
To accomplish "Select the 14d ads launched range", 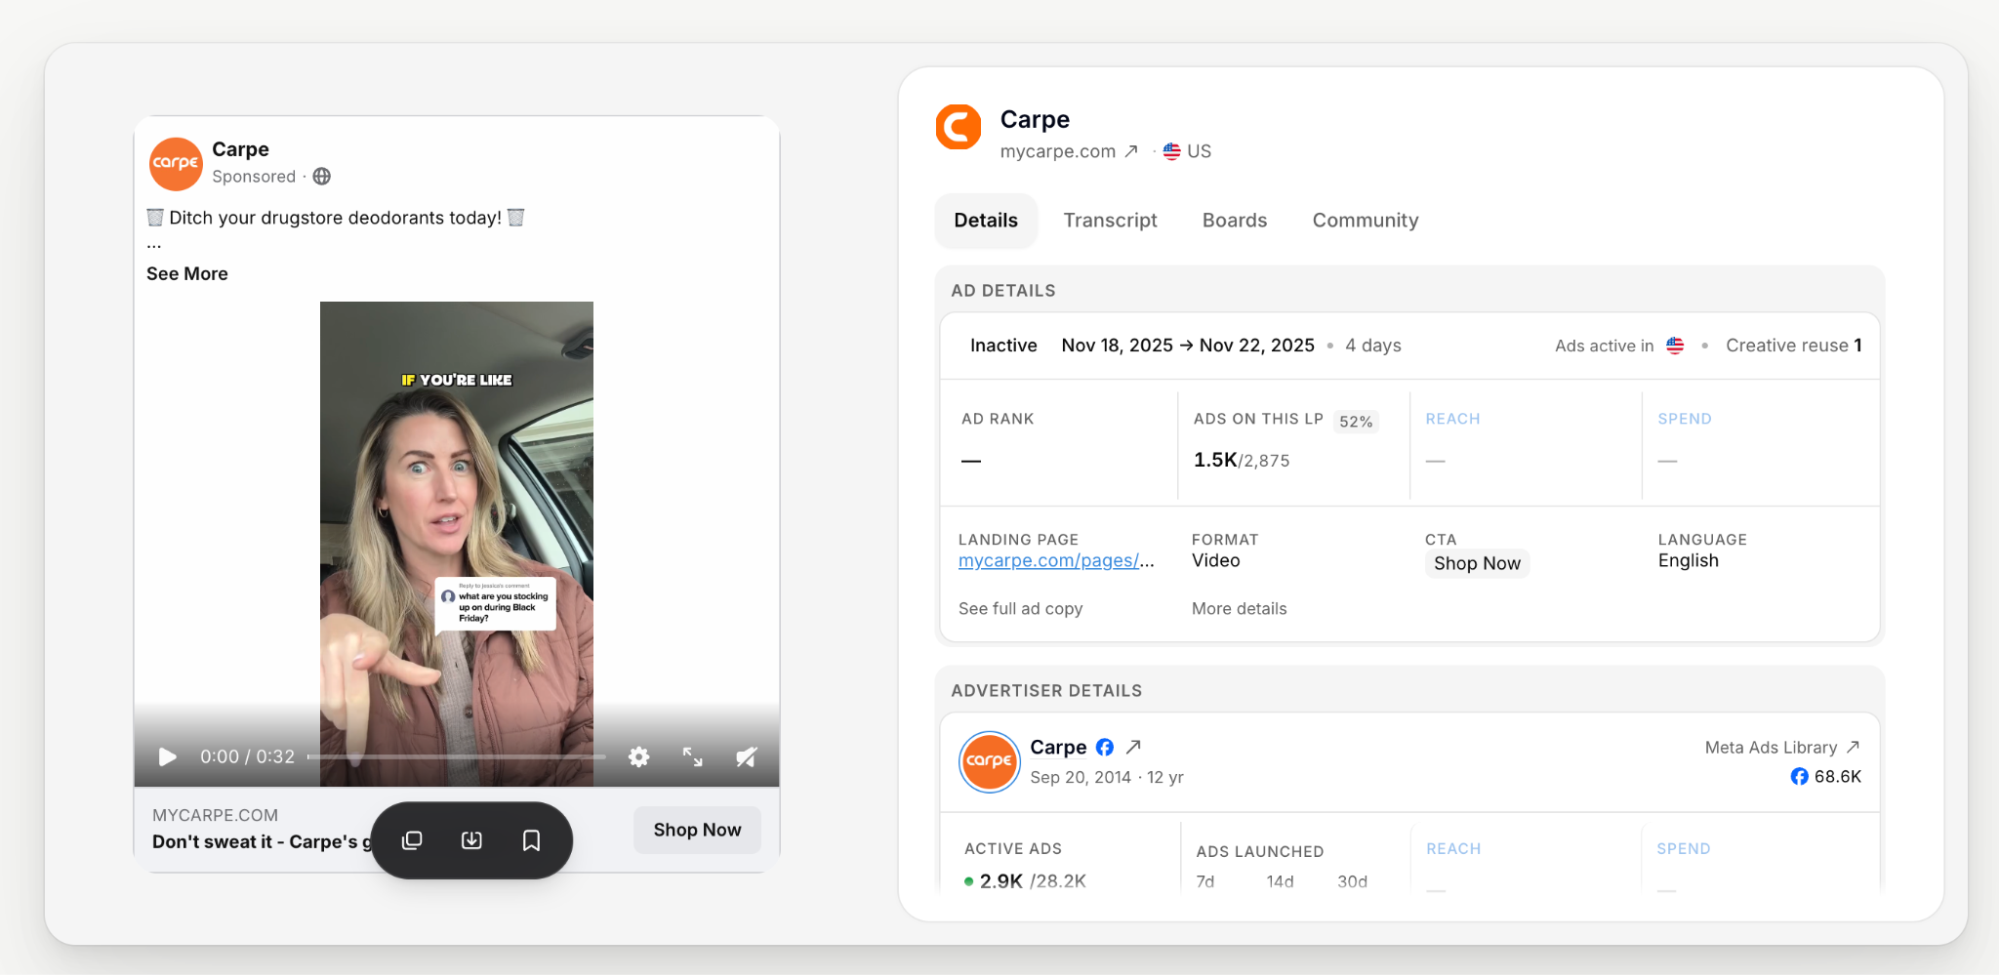I will tap(1280, 881).
